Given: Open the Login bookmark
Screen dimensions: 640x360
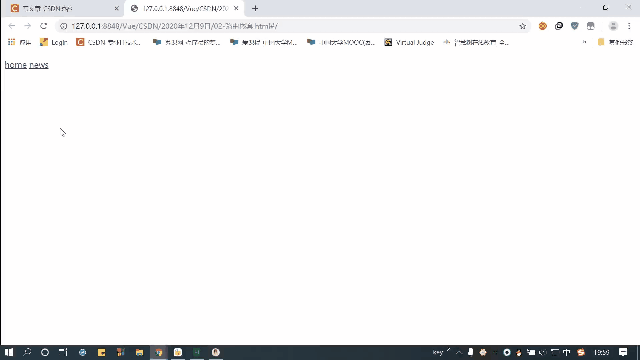Looking at the screenshot, I should 53,42.
